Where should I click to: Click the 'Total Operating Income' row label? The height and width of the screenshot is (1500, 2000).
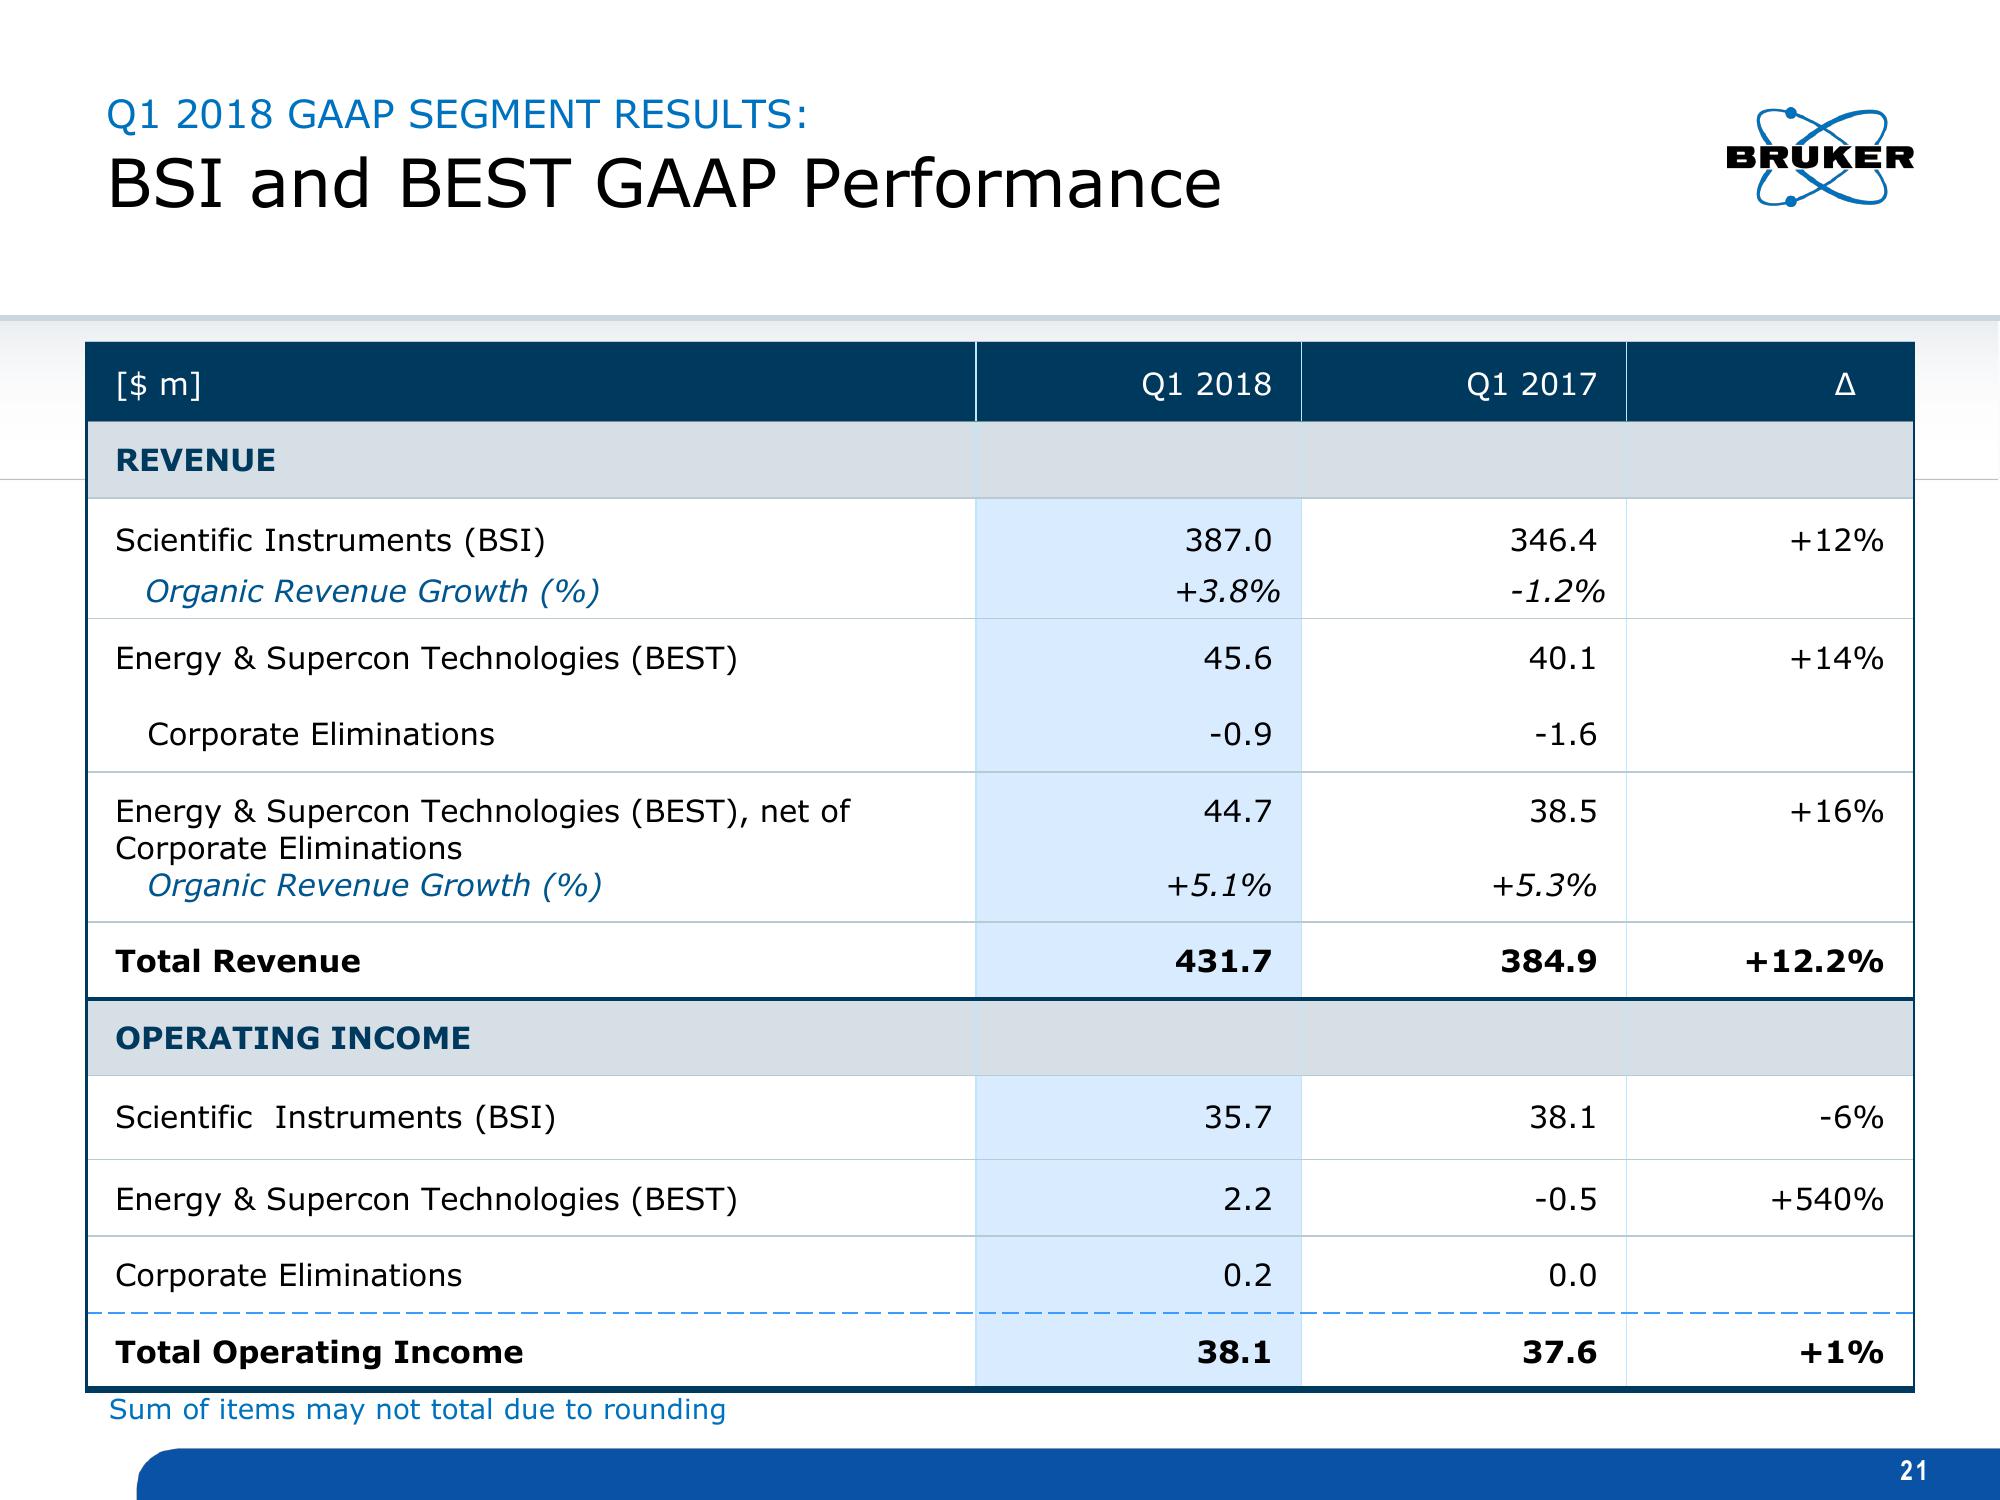pyautogui.click(x=319, y=1352)
